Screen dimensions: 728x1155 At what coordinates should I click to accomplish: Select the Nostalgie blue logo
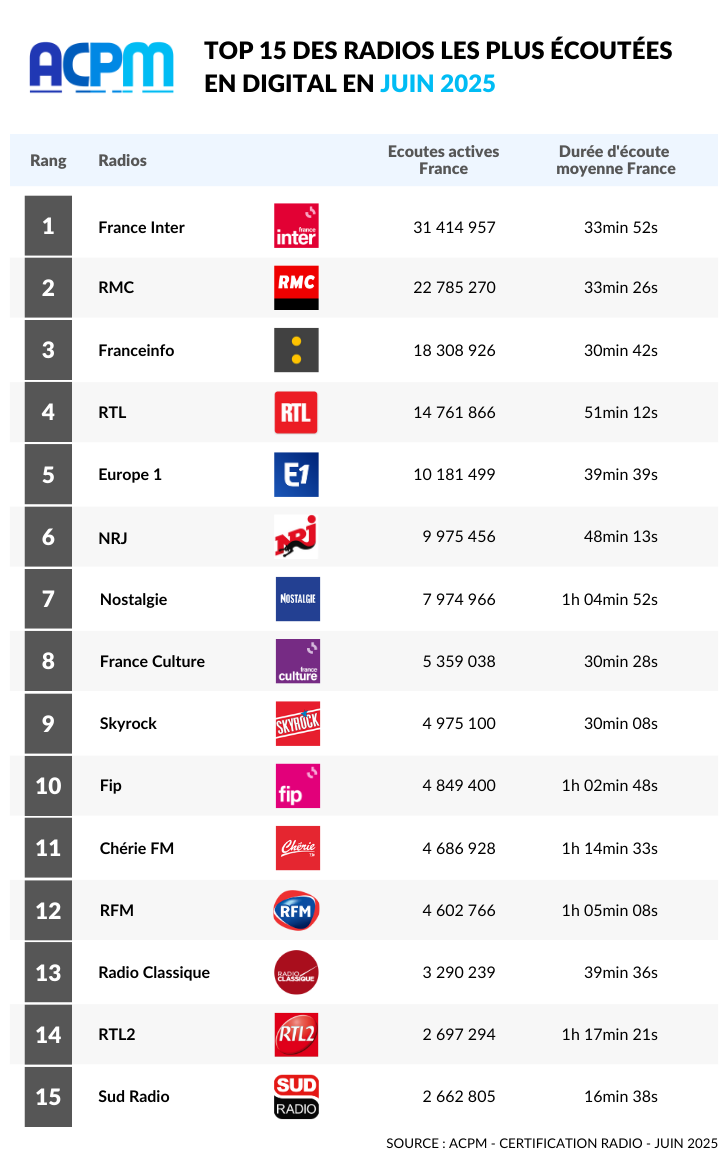(x=298, y=599)
